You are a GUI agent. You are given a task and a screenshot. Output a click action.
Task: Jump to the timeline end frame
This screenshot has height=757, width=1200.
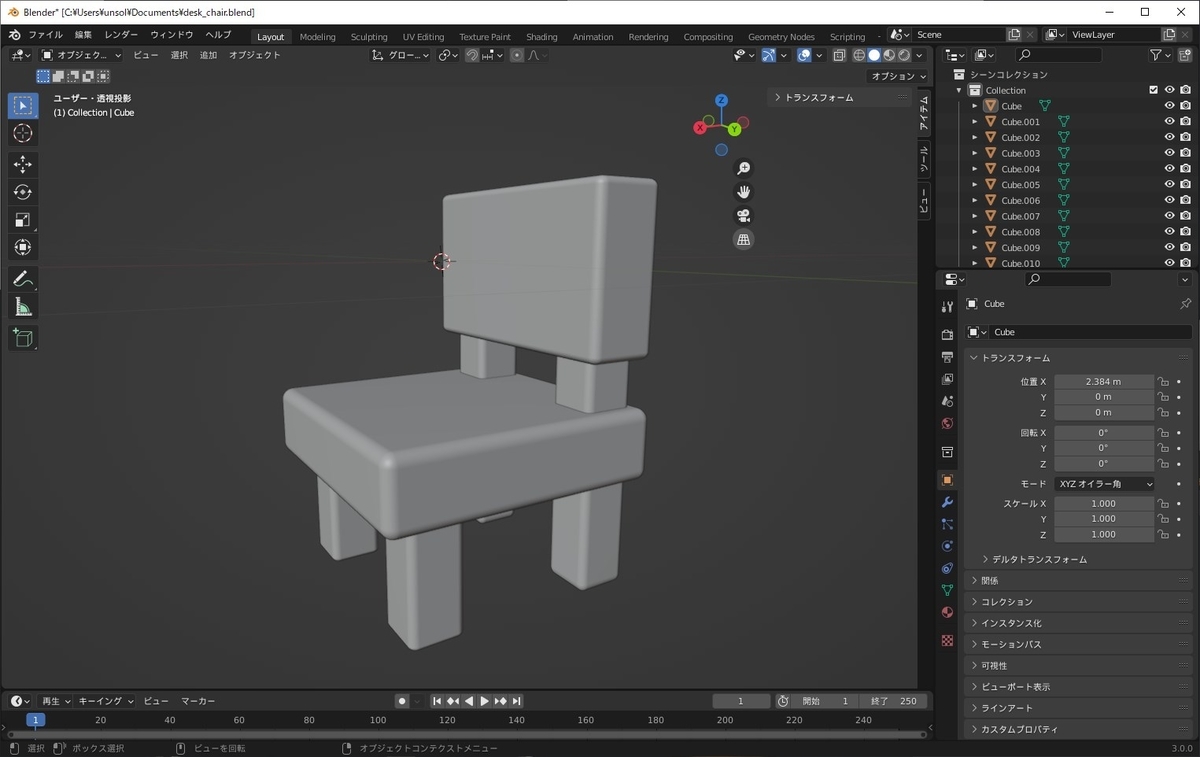(516, 701)
